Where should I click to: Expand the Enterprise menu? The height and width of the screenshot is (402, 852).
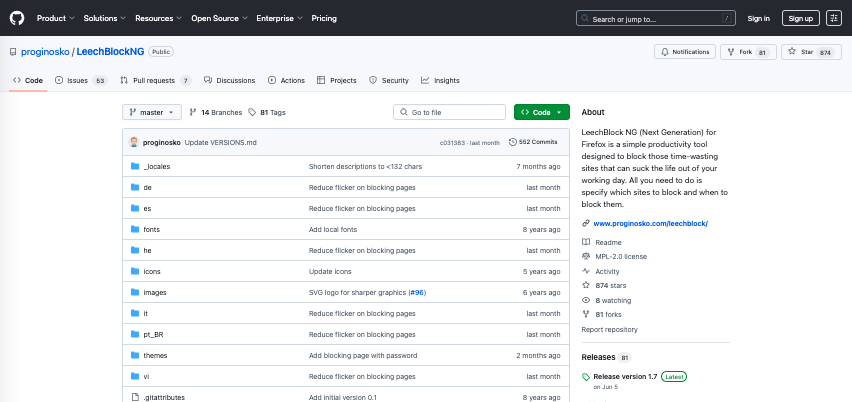pos(279,18)
